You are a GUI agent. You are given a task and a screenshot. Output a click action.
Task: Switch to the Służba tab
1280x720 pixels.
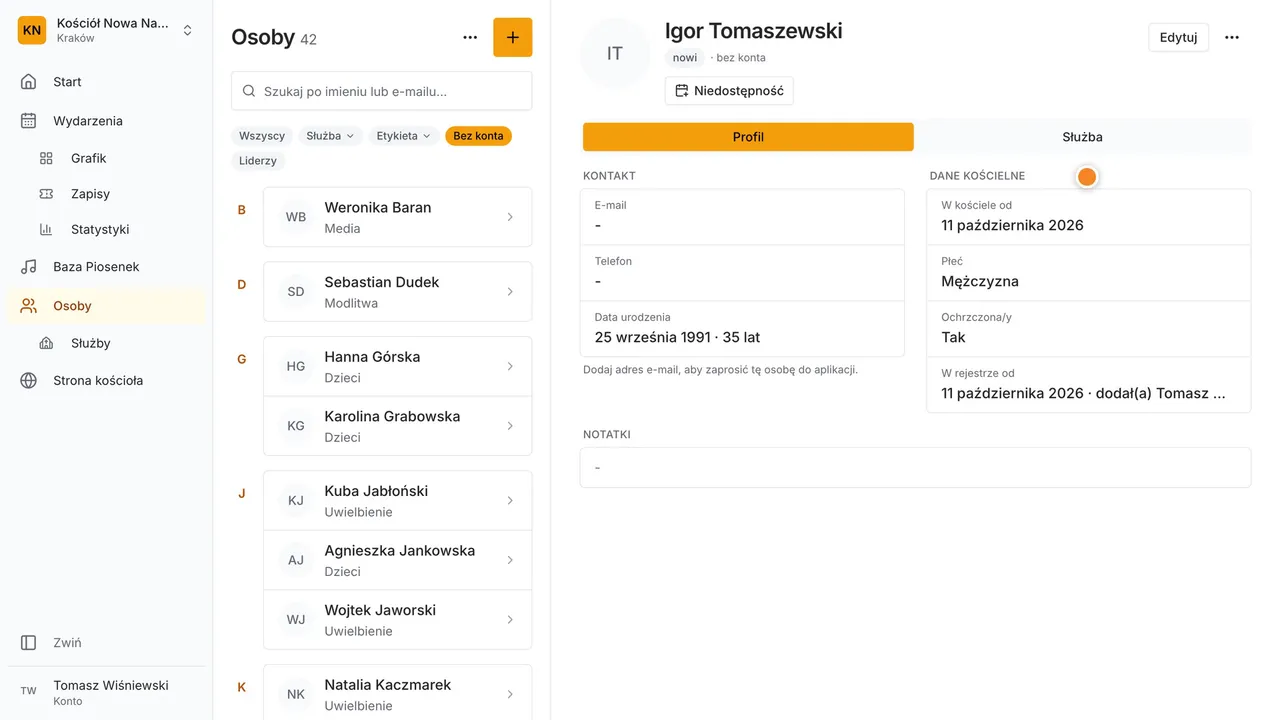[1082, 137]
